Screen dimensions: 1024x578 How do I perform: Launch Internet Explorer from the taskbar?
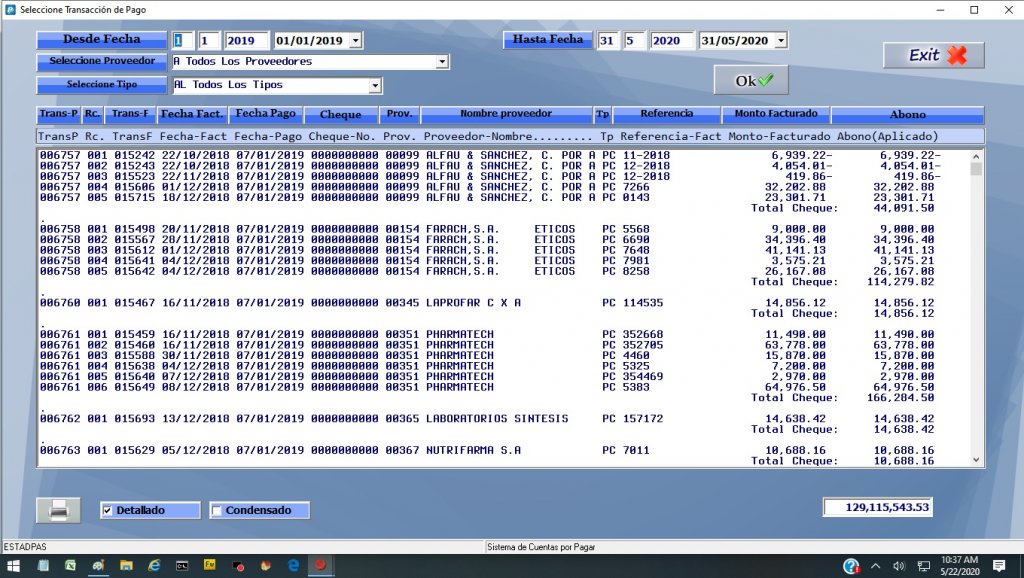154,566
